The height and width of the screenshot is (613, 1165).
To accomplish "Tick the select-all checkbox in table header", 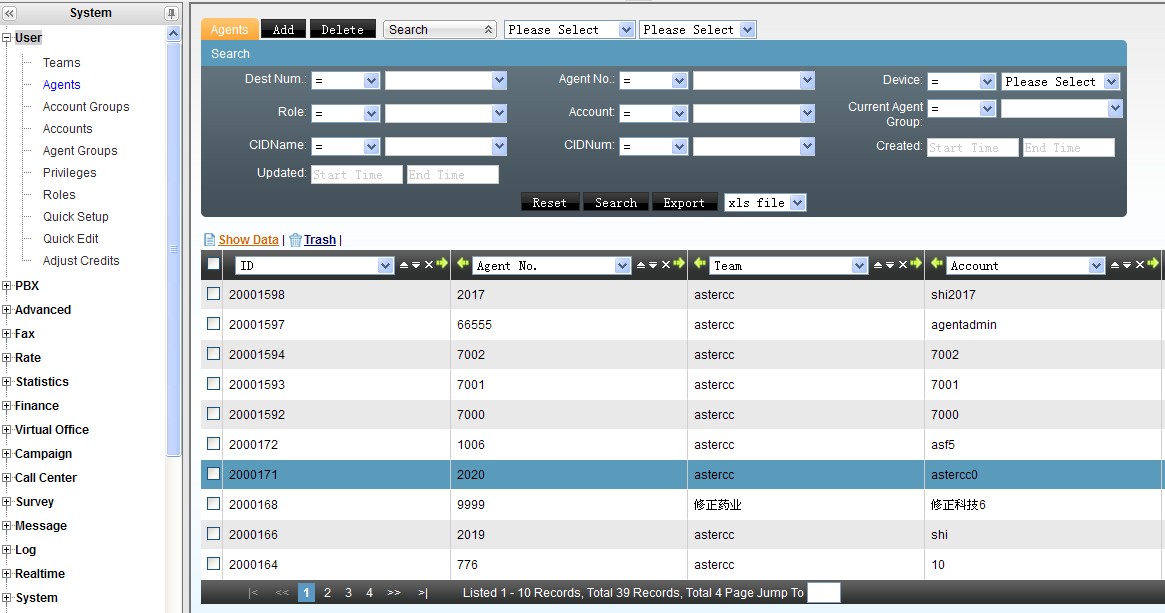I will pos(213,265).
